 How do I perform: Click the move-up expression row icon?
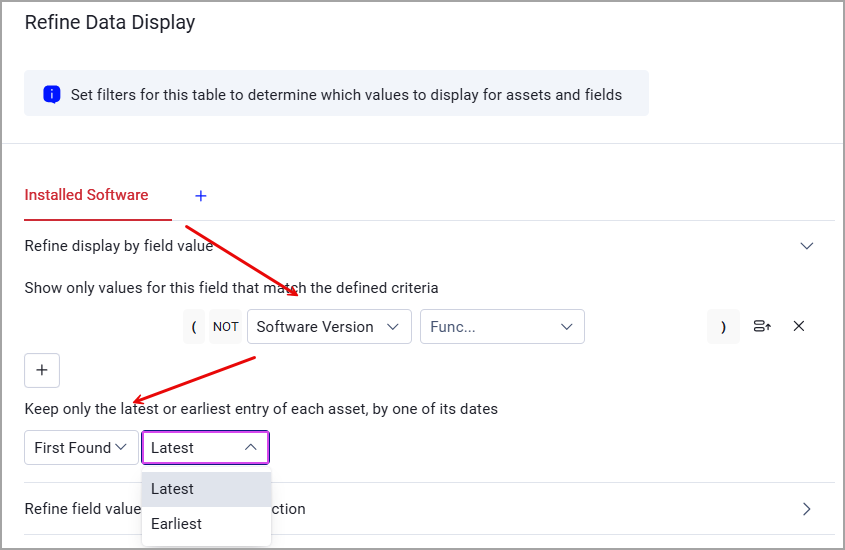coord(762,326)
